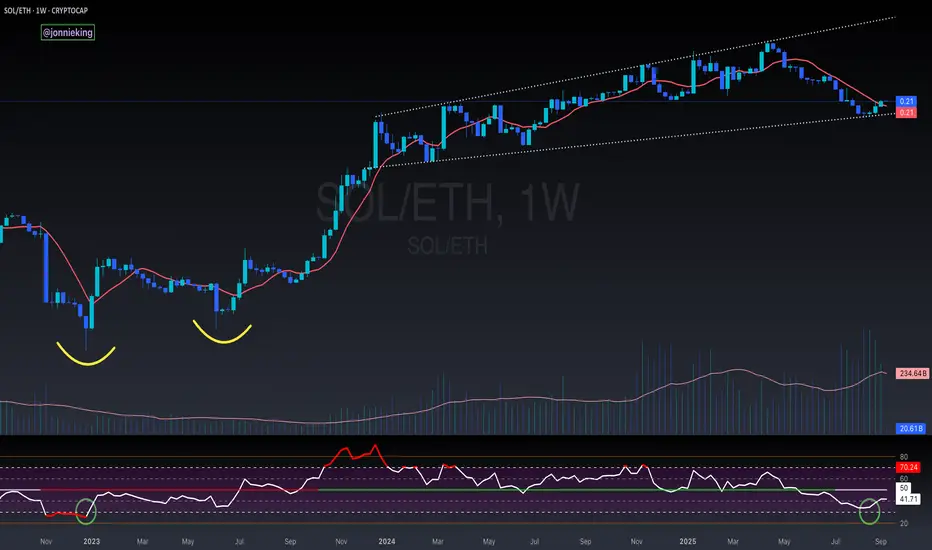Click the 2023 year label on time axis
Viewport: 932px width, 550px height.
92,541
